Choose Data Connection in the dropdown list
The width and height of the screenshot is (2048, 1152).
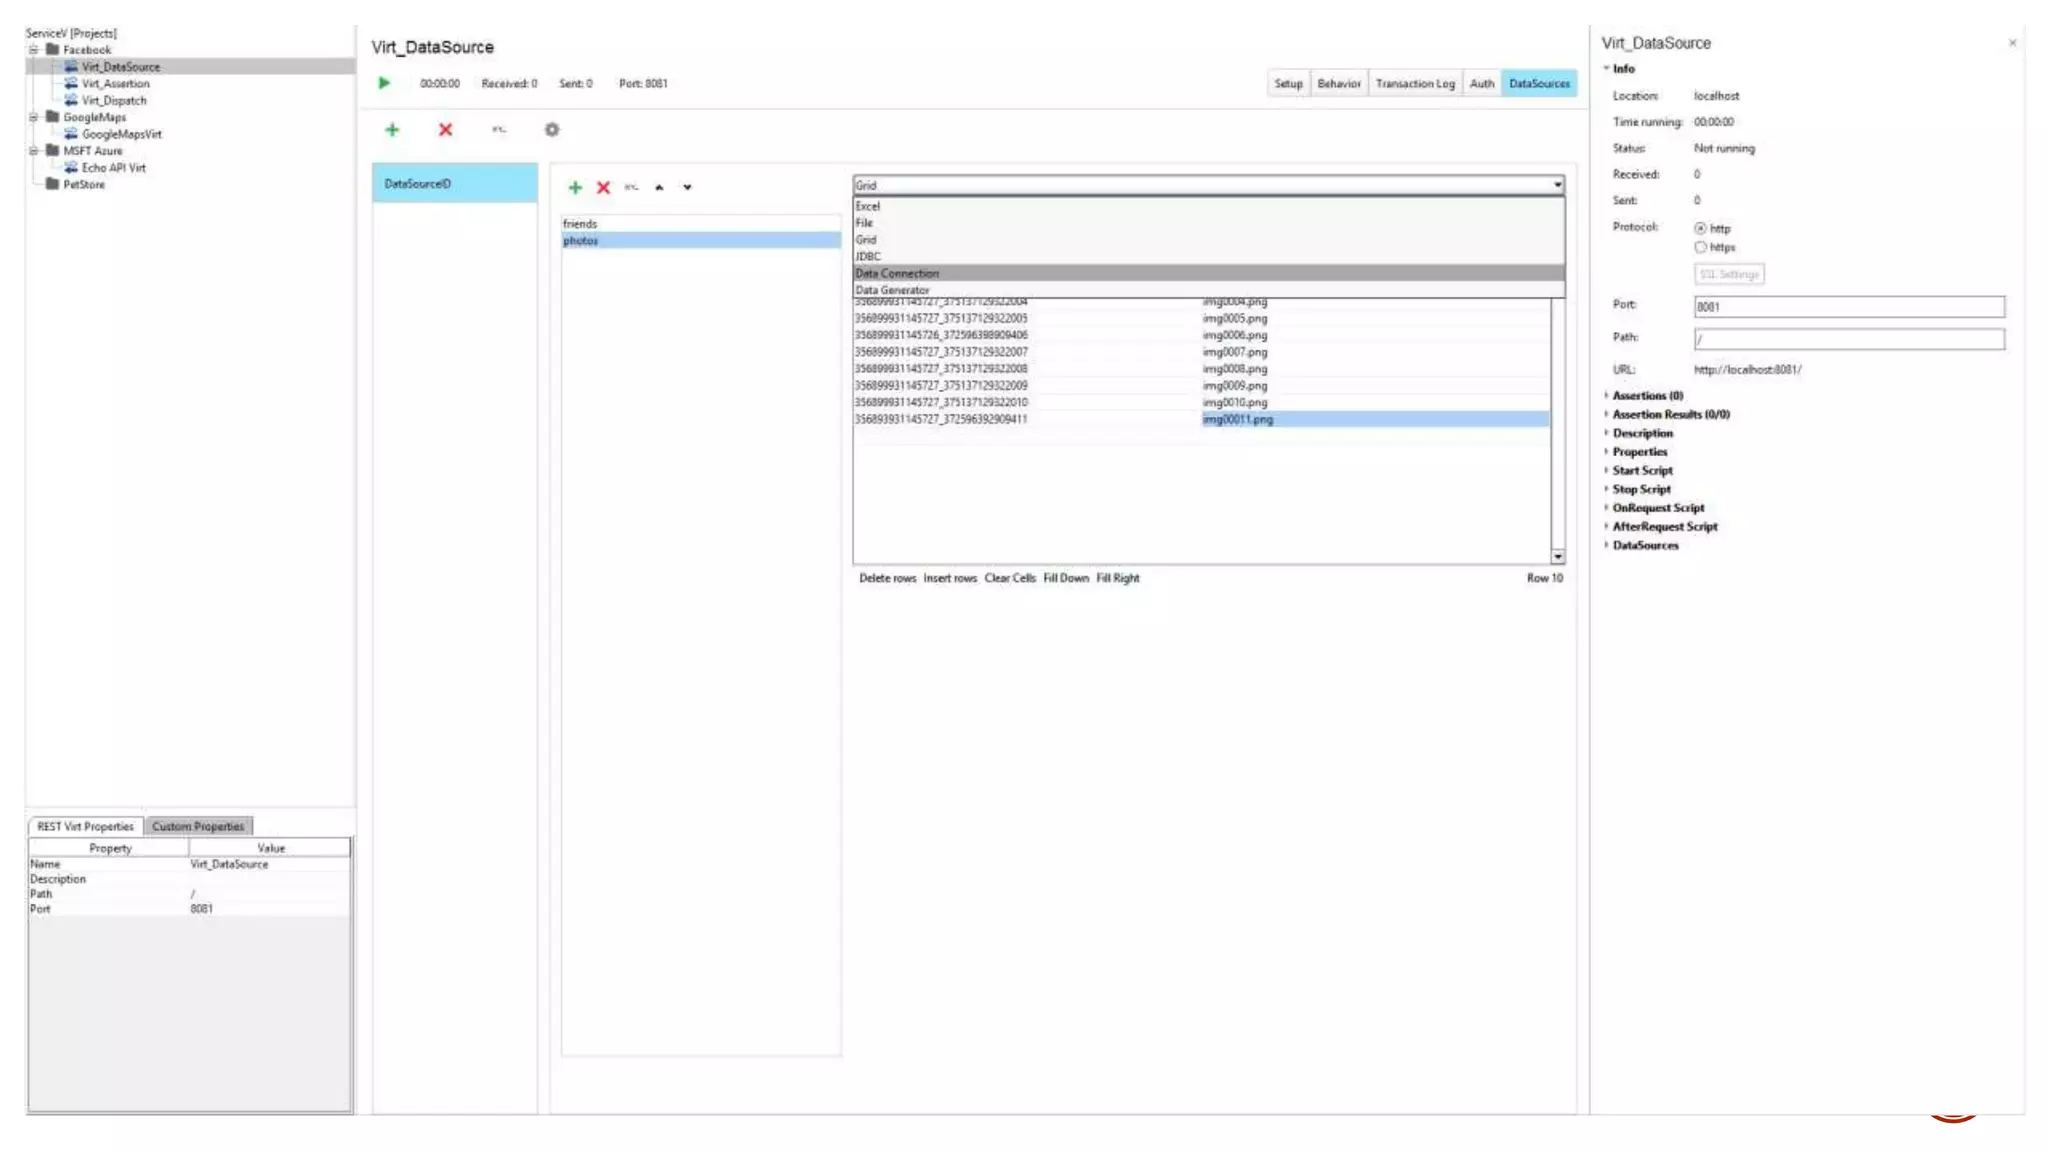click(x=897, y=273)
